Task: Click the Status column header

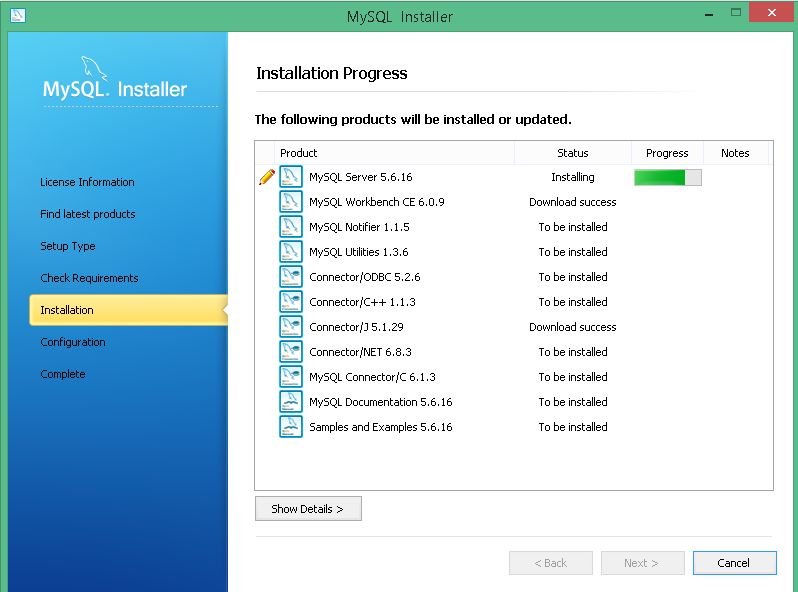Action: [x=573, y=153]
